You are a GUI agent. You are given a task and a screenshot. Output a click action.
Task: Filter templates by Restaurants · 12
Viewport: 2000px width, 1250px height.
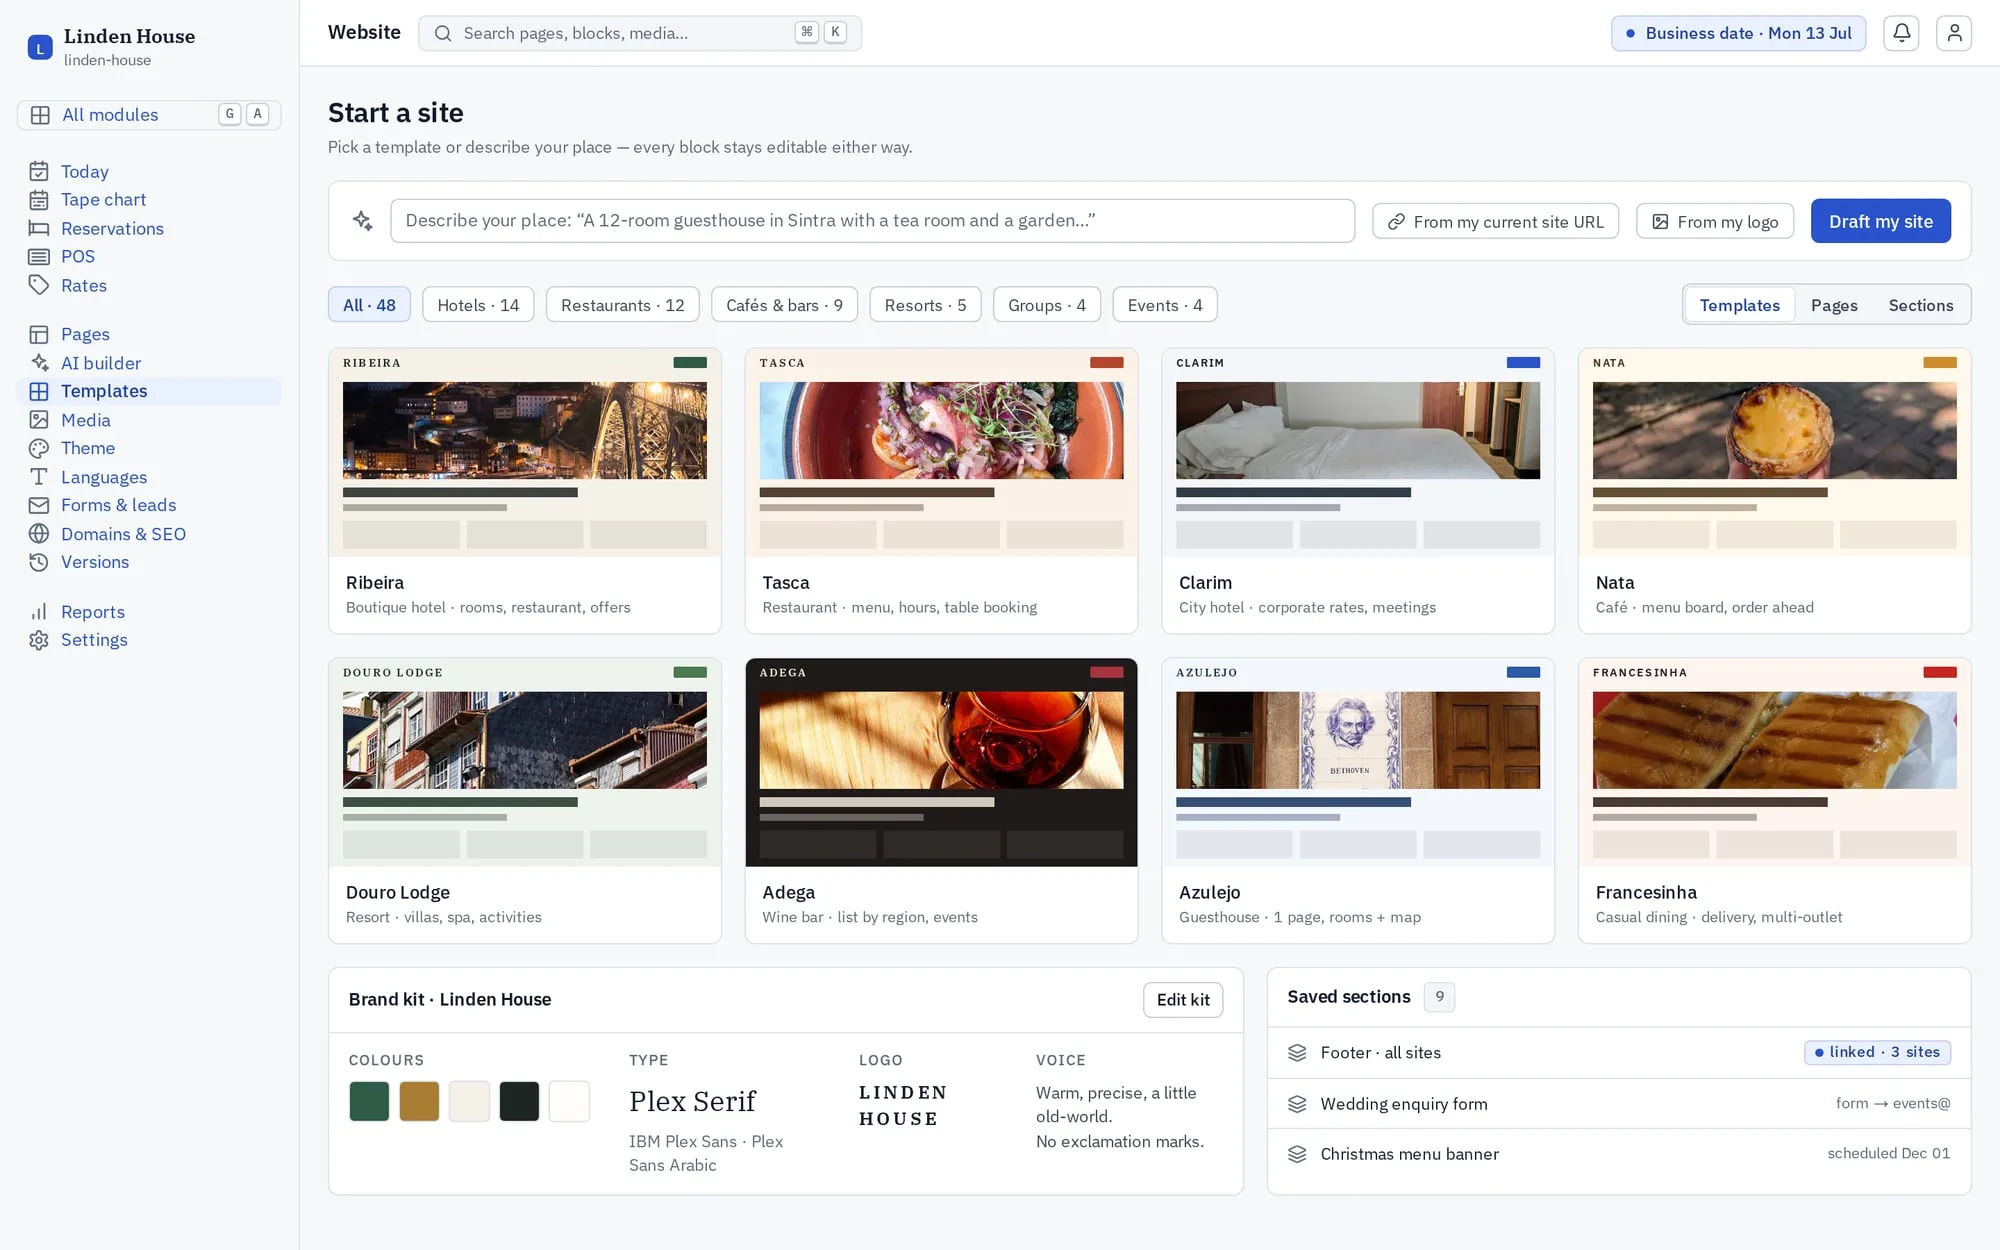coord(623,305)
